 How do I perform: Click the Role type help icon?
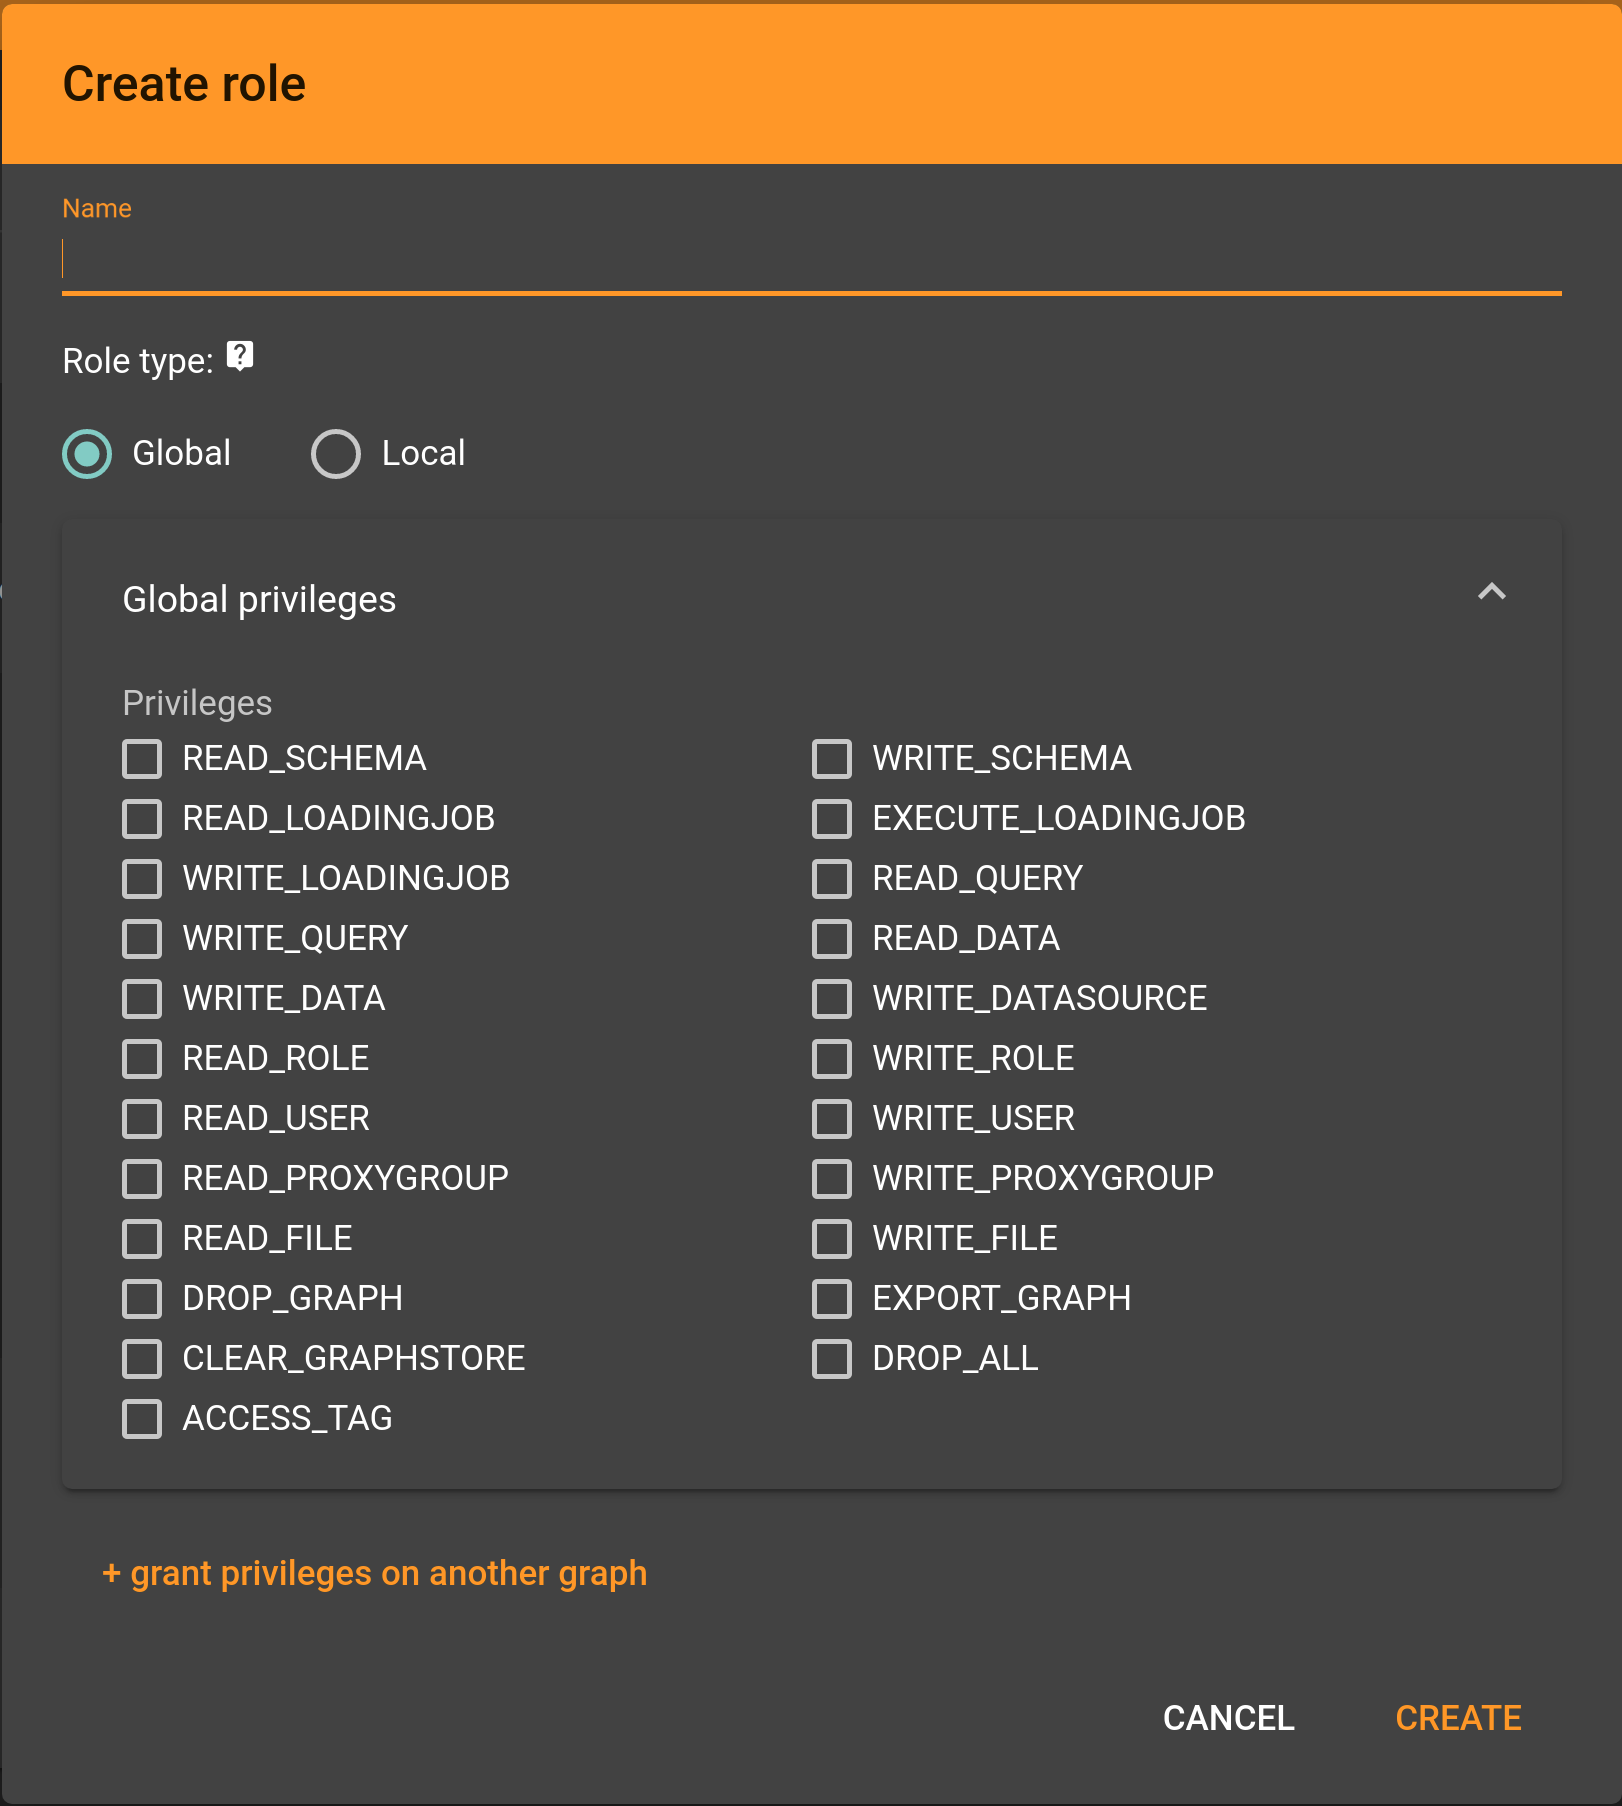[x=240, y=356]
